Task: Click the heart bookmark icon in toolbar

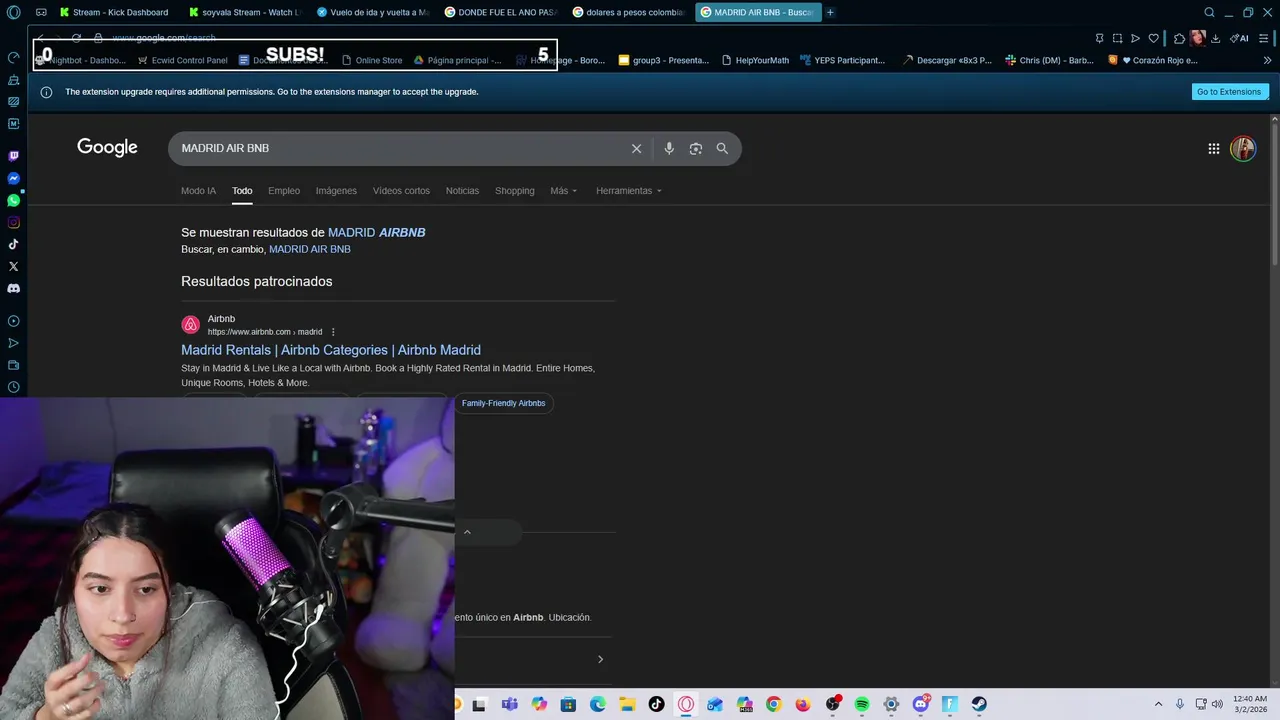Action: click(x=1153, y=38)
